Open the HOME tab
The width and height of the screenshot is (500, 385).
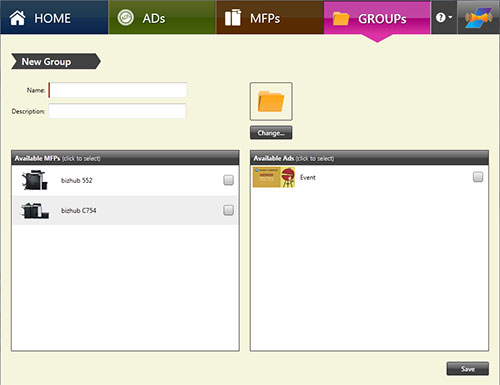coord(54,17)
